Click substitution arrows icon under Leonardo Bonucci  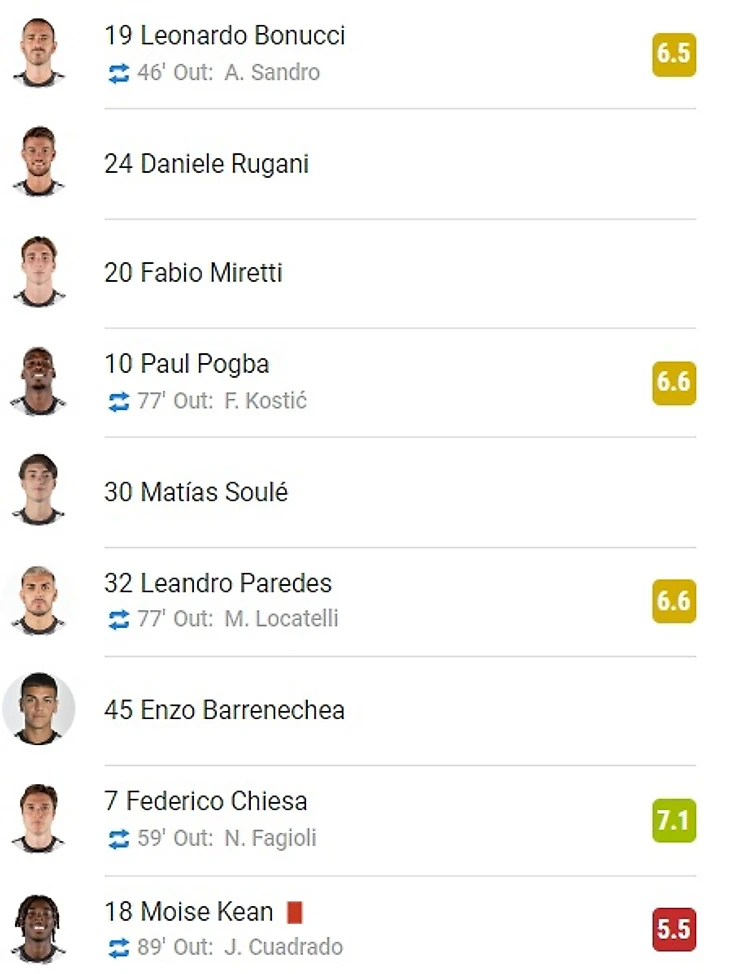coord(118,73)
